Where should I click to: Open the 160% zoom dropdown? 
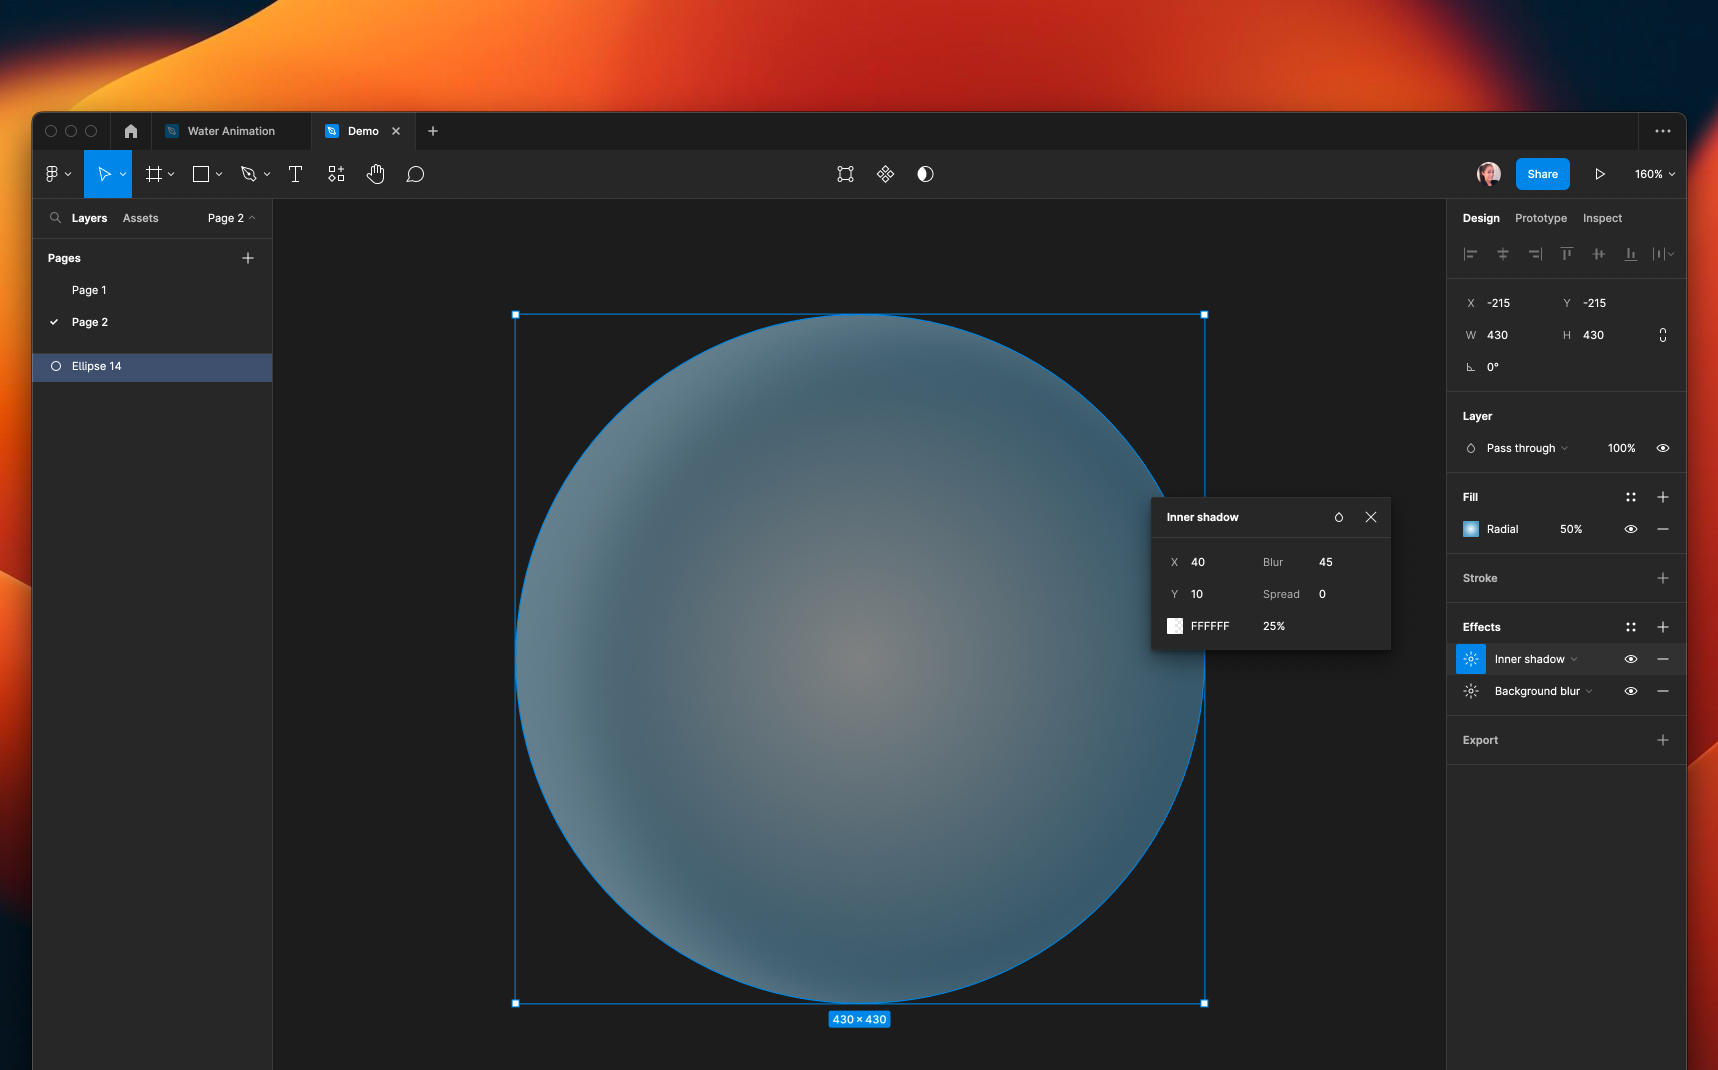[1655, 174]
